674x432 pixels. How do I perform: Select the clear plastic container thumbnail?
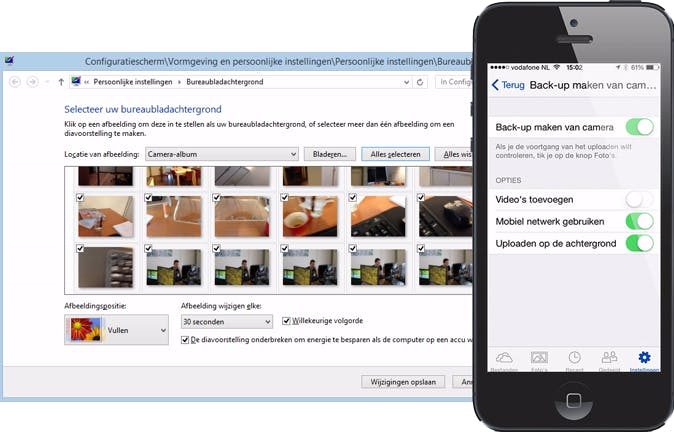click(242, 216)
